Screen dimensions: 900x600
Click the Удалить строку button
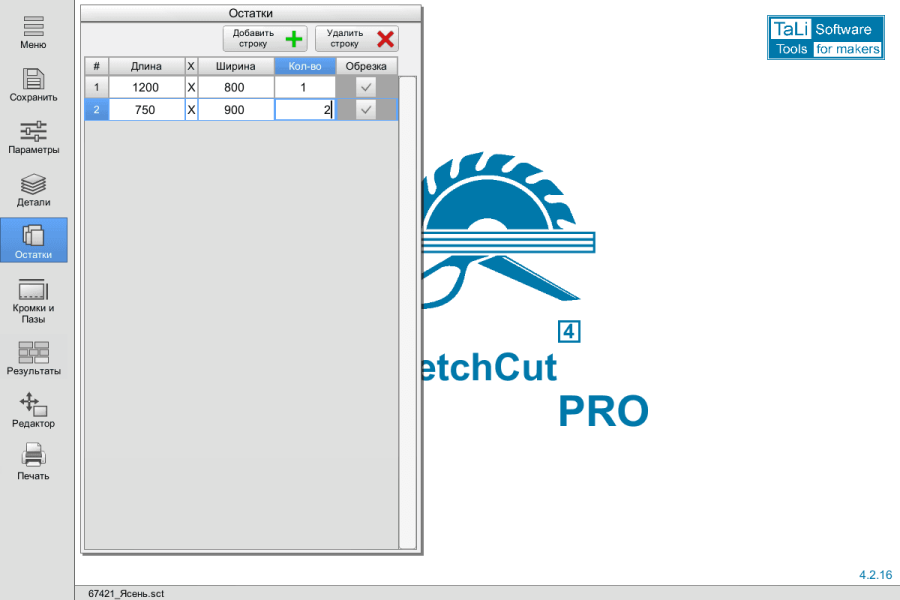[356, 38]
